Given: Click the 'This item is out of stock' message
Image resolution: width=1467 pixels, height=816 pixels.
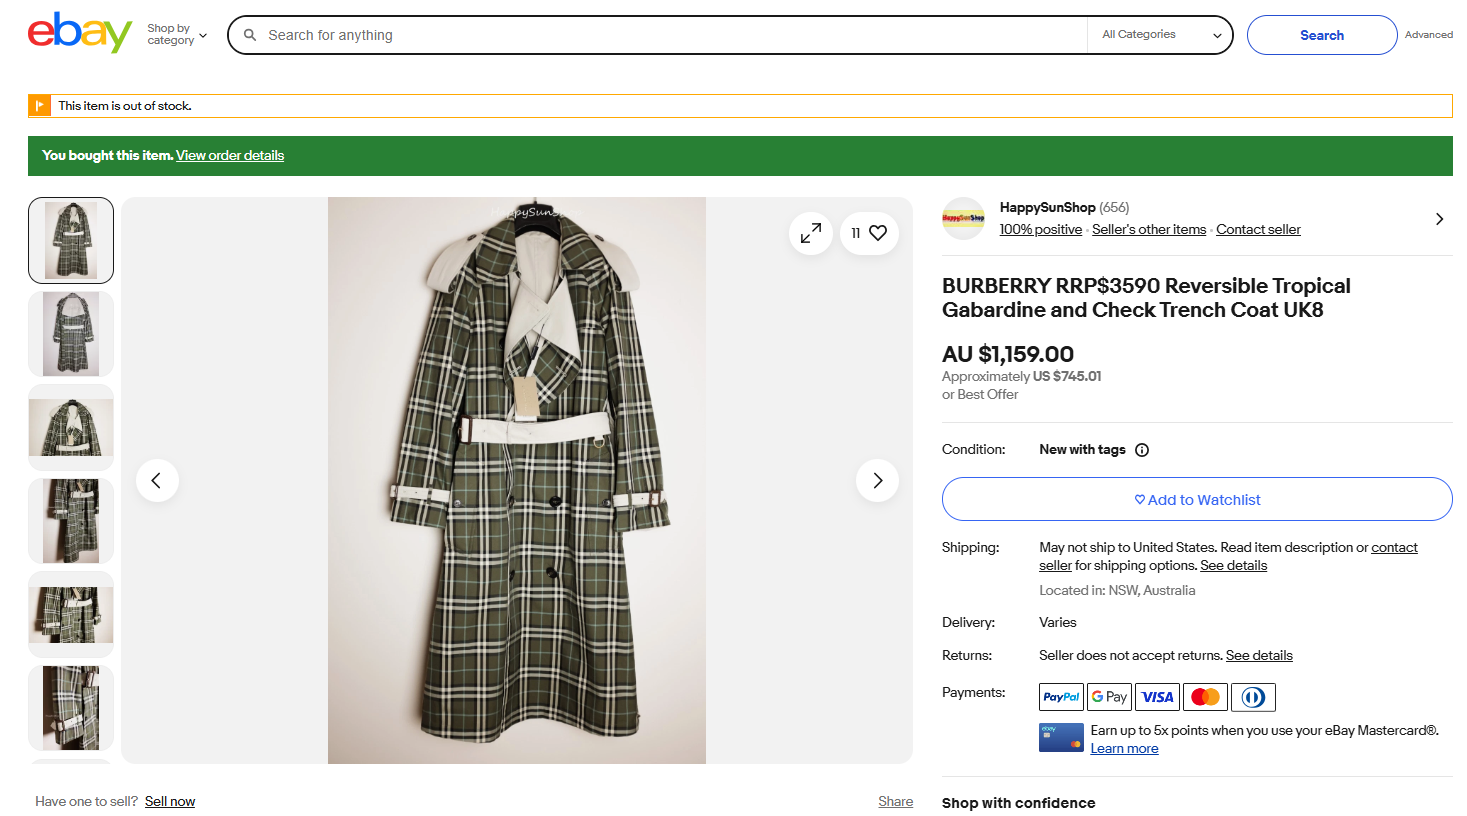Looking at the screenshot, I should click(x=125, y=106).
